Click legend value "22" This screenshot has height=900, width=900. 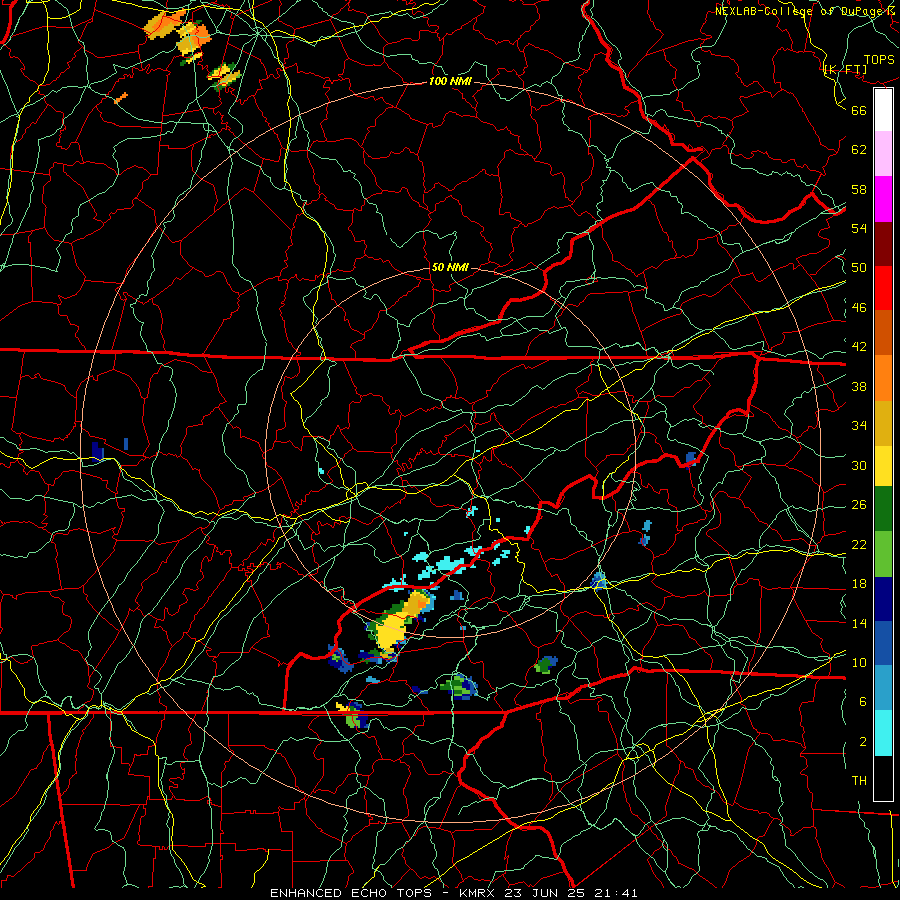859,544
